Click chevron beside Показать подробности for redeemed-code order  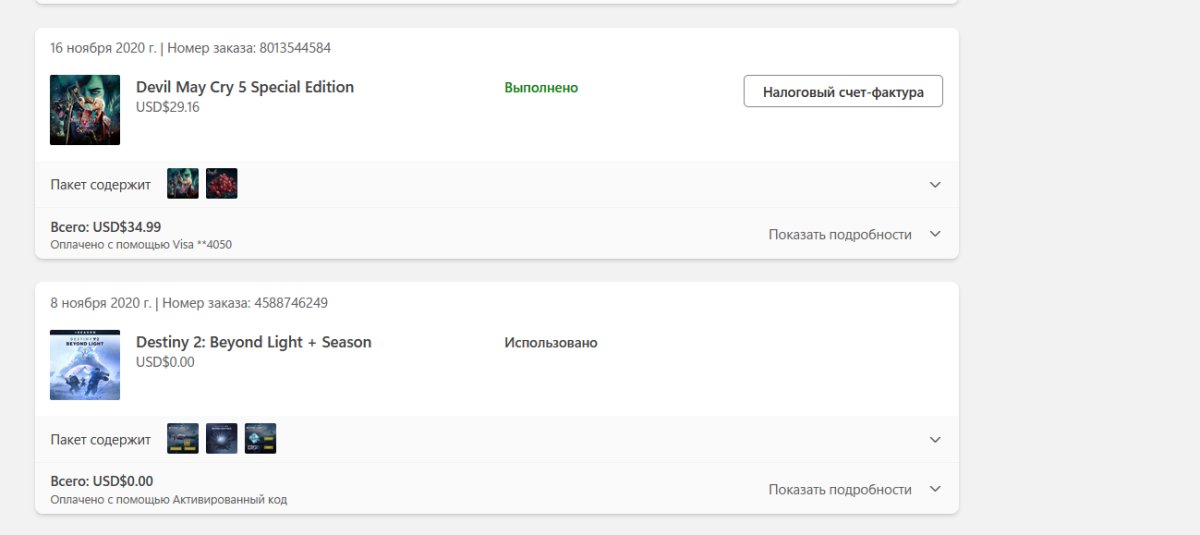pyautogui.click(x=935, y=489)
